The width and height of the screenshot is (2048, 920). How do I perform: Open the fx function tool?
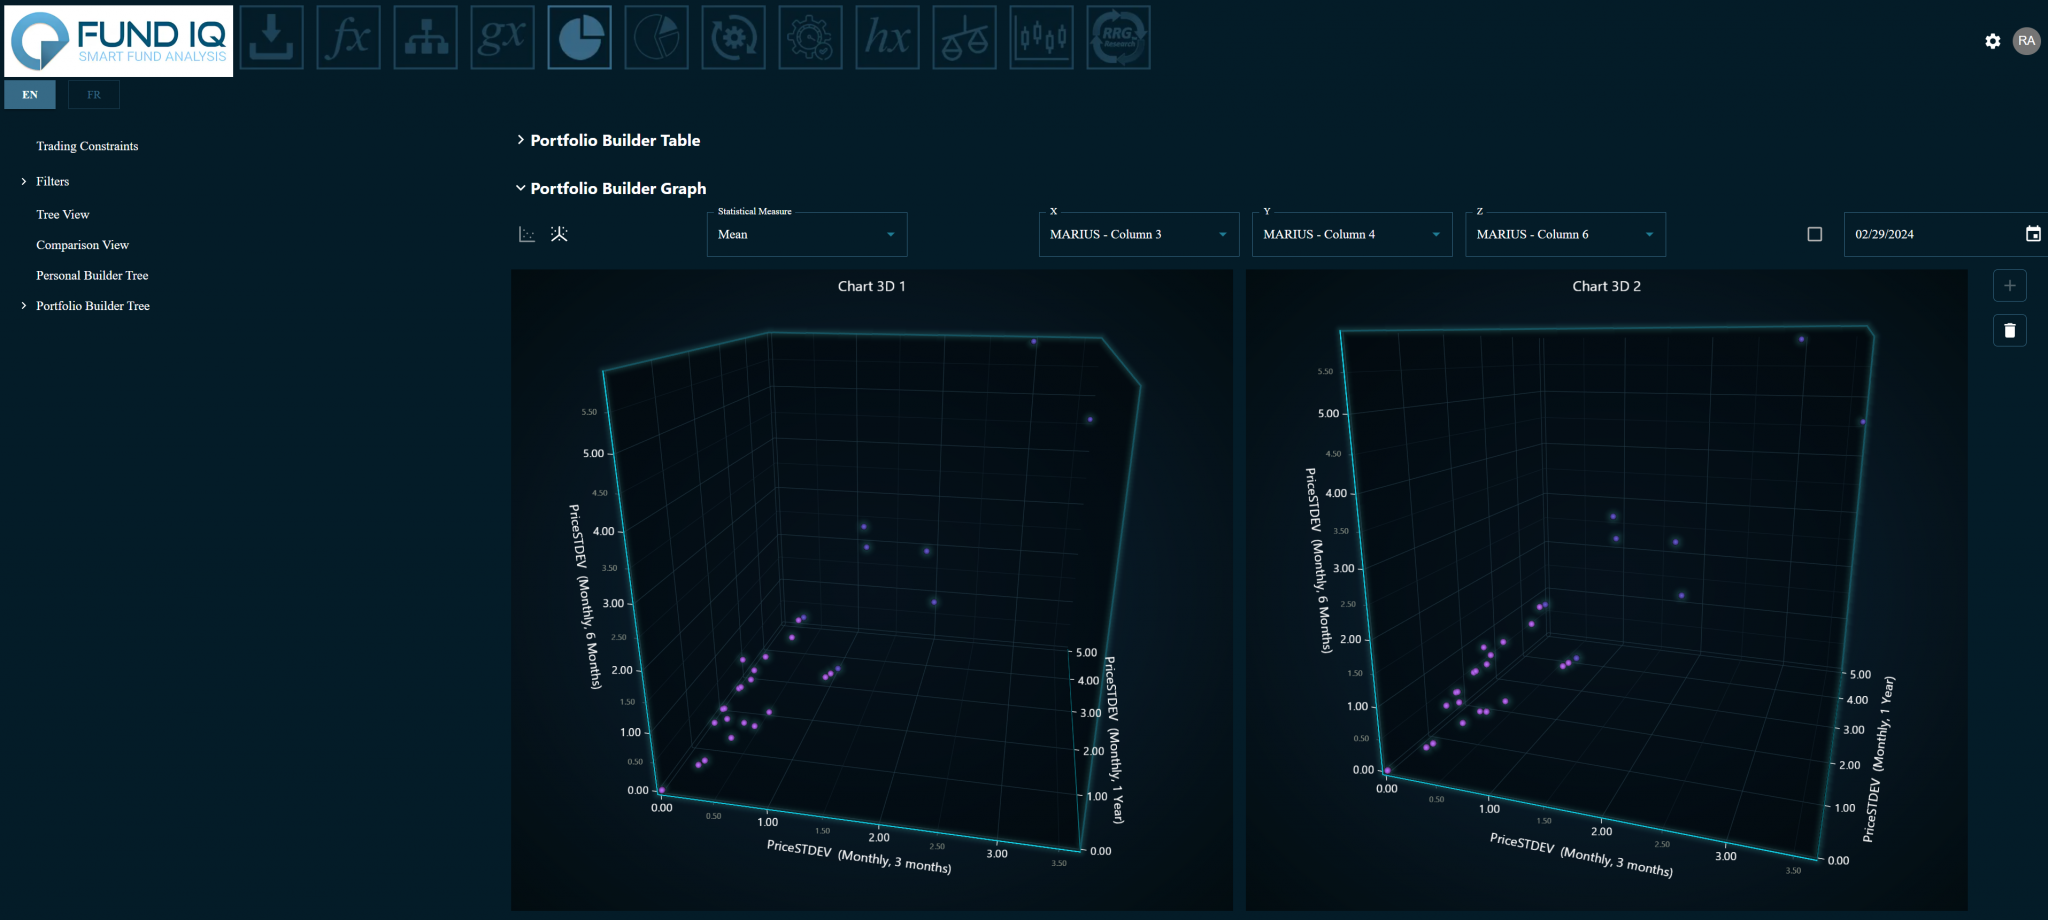coord(348,38)
